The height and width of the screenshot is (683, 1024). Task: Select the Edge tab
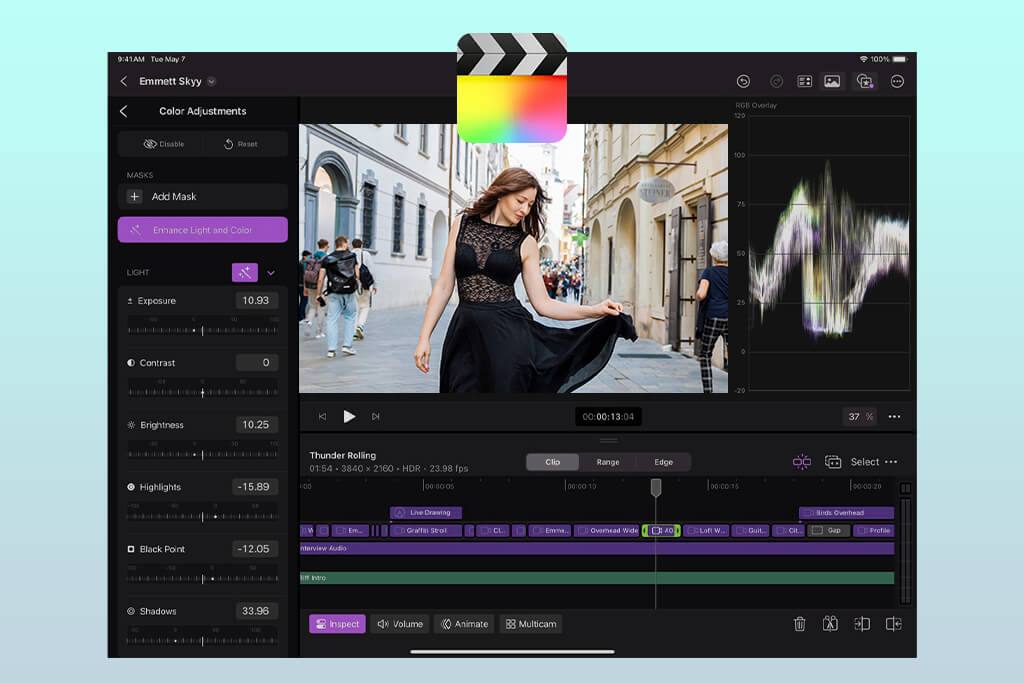click(x=664, y=462)
